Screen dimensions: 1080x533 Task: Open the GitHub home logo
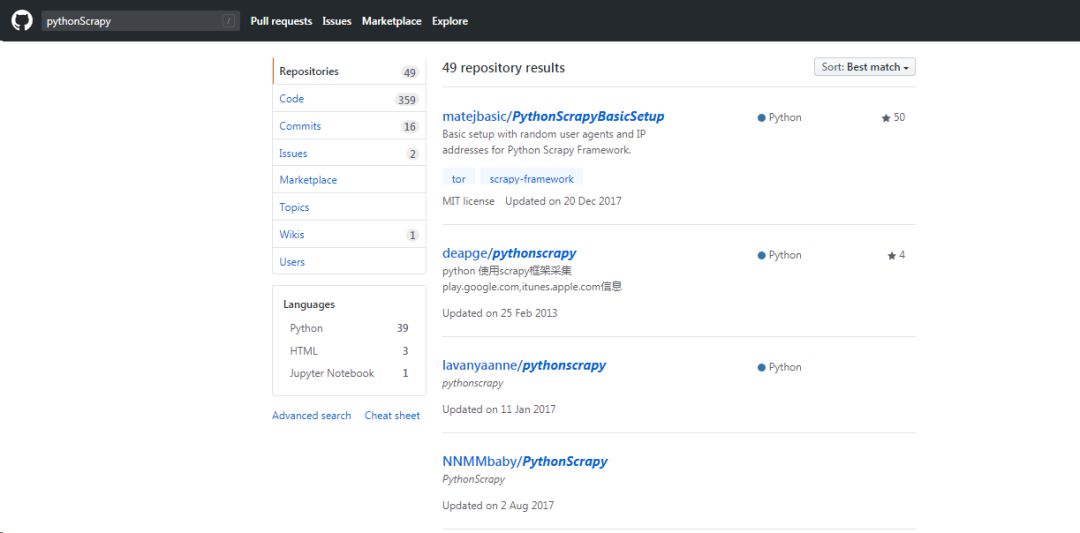[x=21, y=21]
